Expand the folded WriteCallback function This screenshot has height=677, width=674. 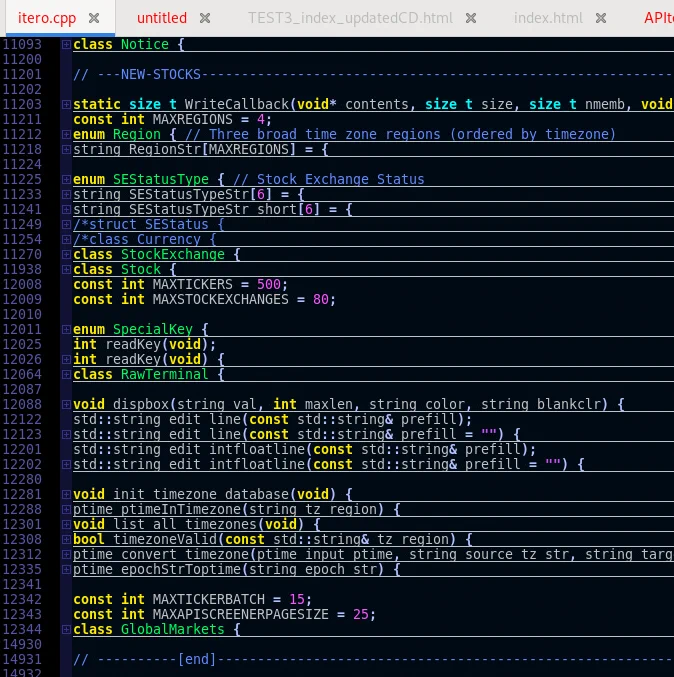(x=66, y=104)
